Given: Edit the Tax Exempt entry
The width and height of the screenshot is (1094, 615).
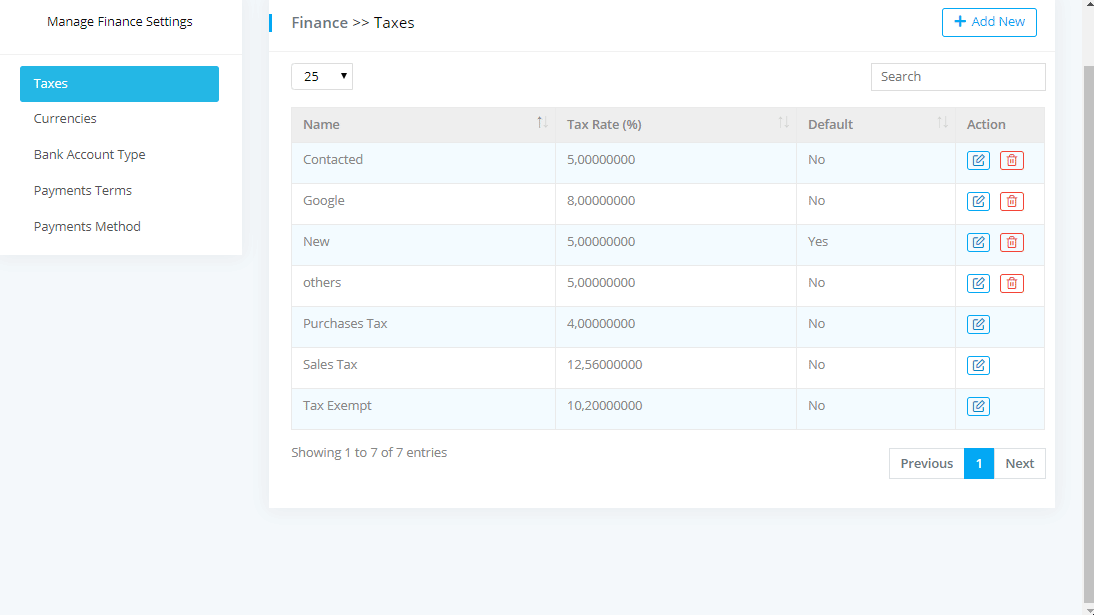Looking at the screenshot, I should click(978, 406).
